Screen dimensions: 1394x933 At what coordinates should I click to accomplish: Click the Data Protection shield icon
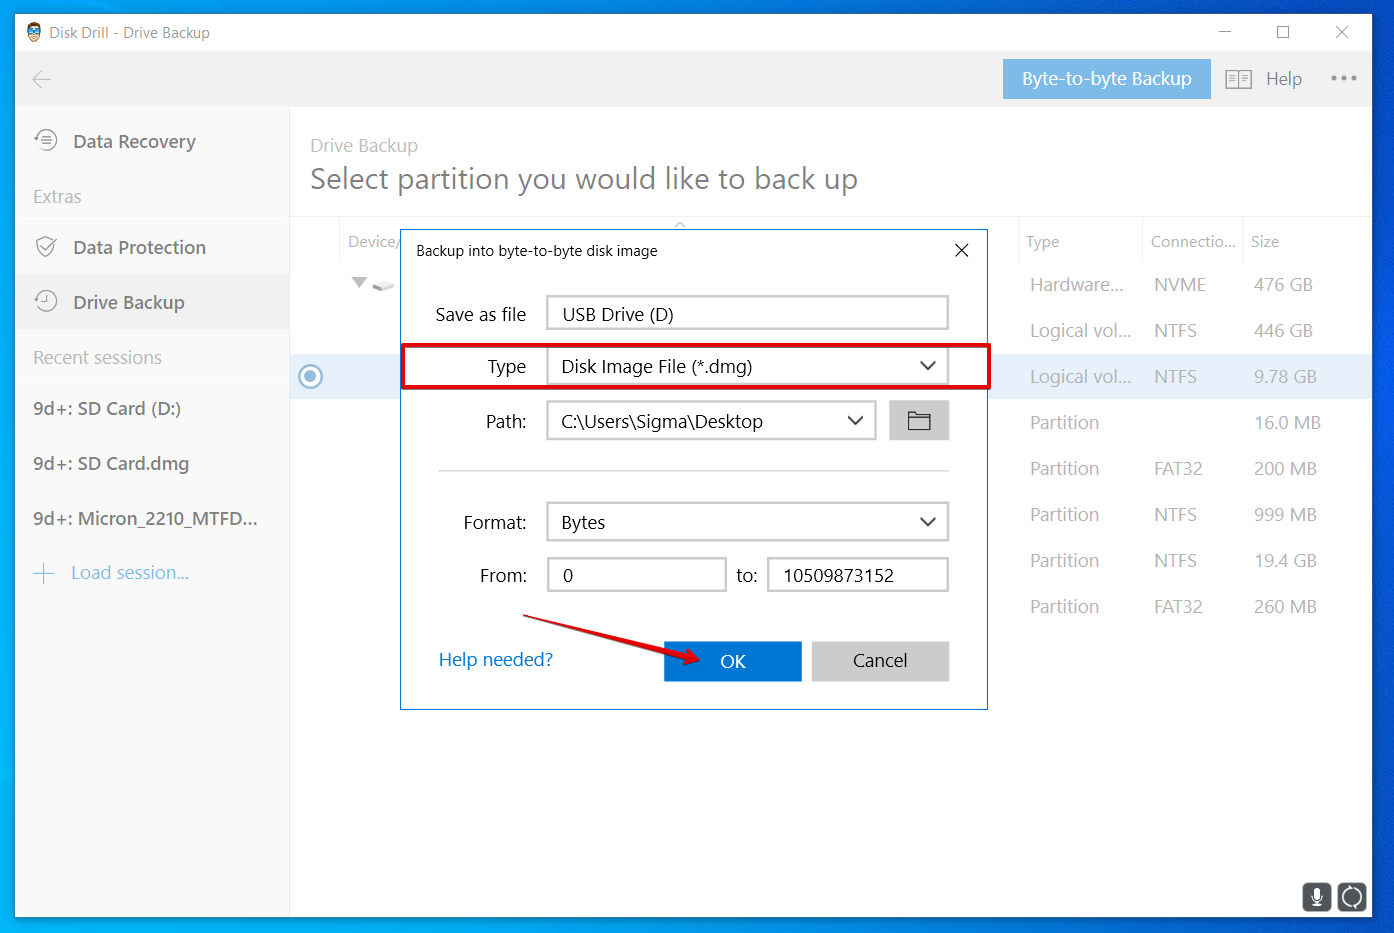[x=46, y=247]
